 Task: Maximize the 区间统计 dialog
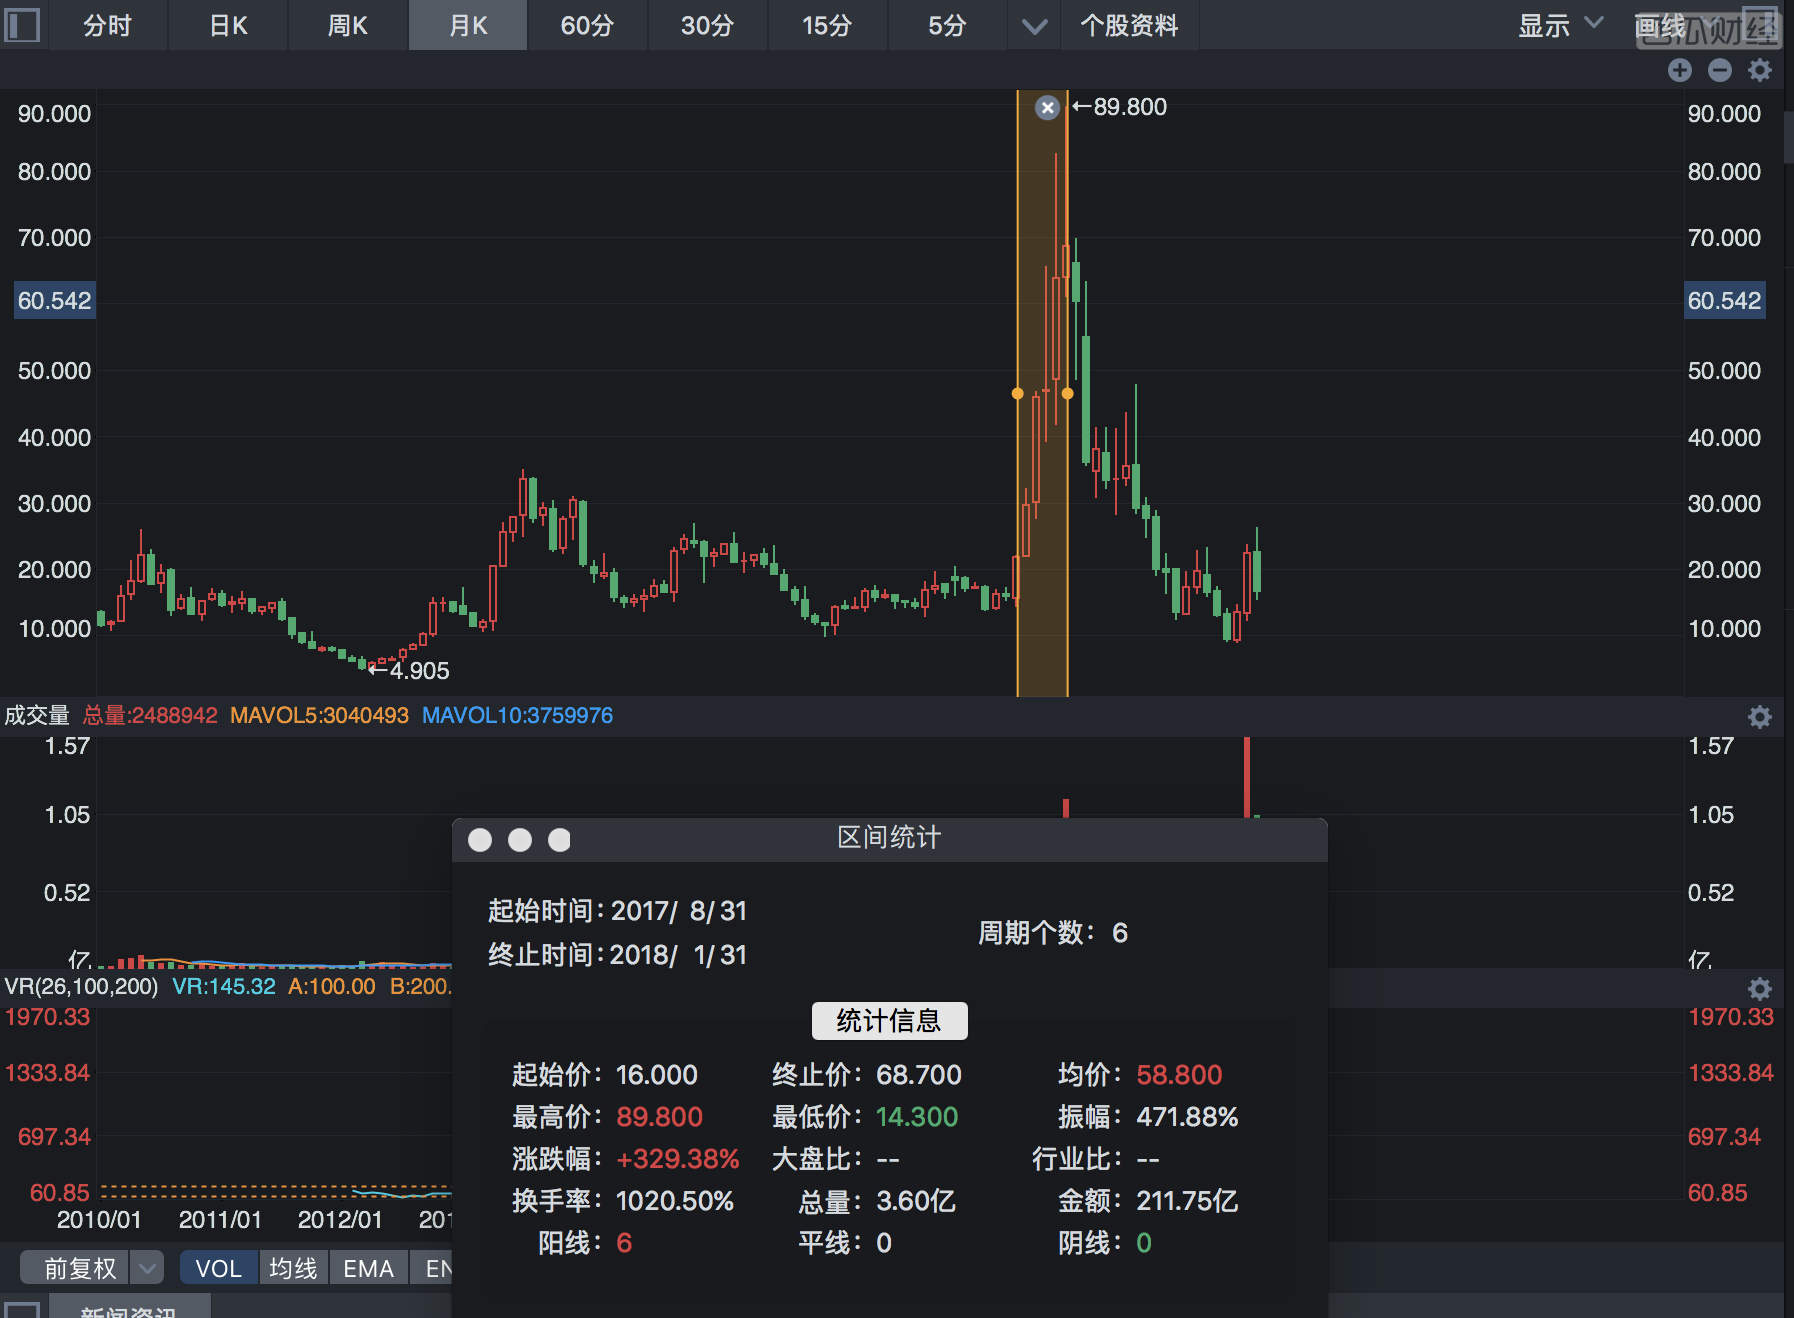(x=559, y=840)
